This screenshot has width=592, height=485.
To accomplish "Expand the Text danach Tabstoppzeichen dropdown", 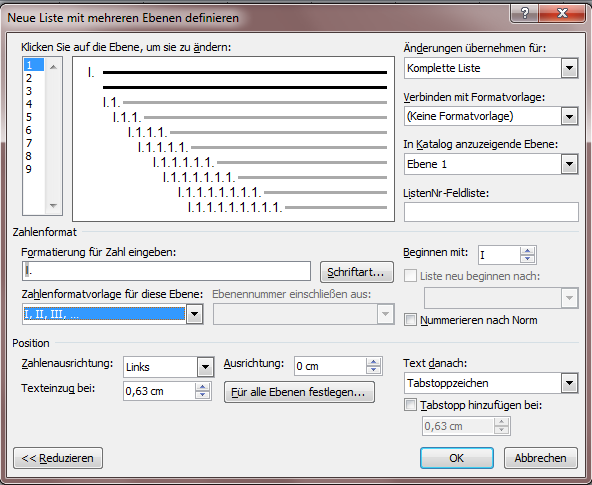I will tap(569, 383).
